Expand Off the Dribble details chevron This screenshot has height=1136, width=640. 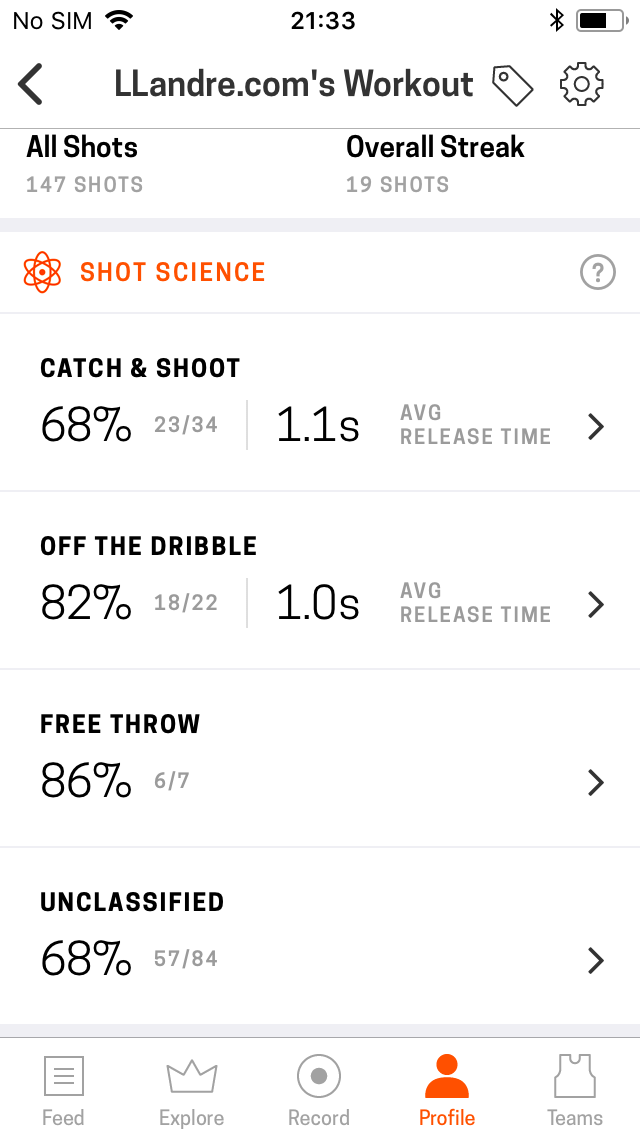click(596, 605)
